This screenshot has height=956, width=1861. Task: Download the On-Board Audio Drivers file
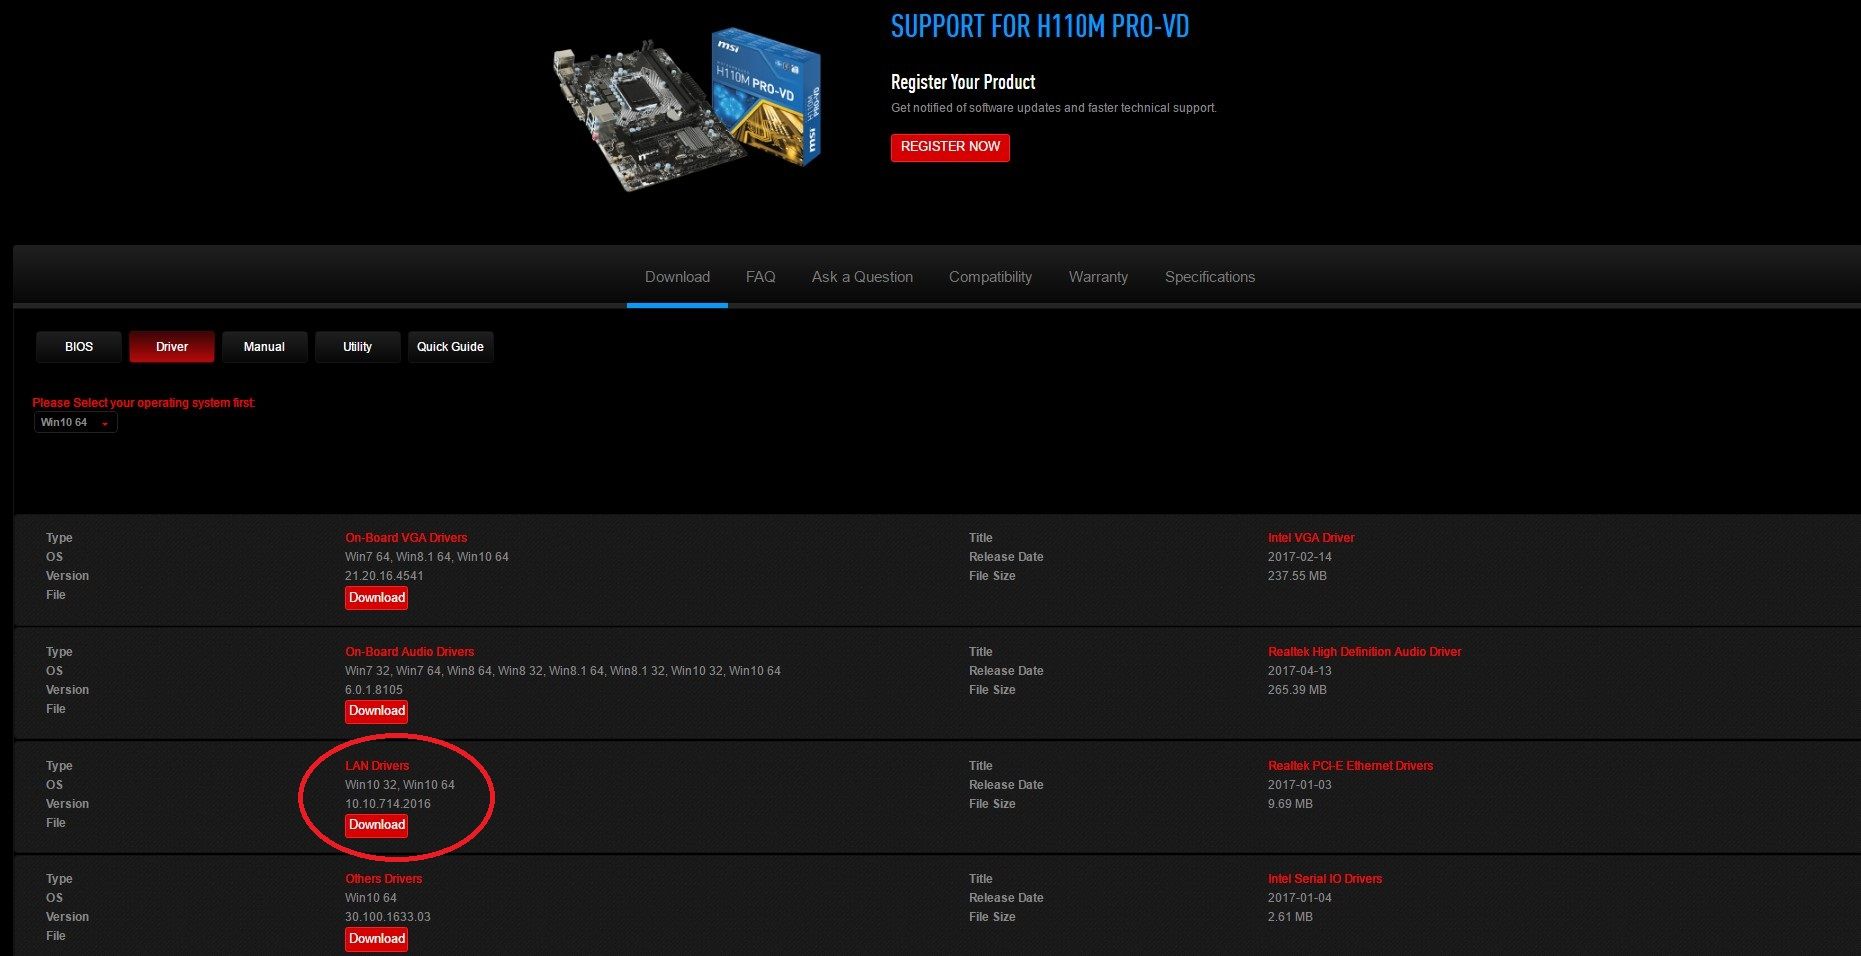coord(377,711)
